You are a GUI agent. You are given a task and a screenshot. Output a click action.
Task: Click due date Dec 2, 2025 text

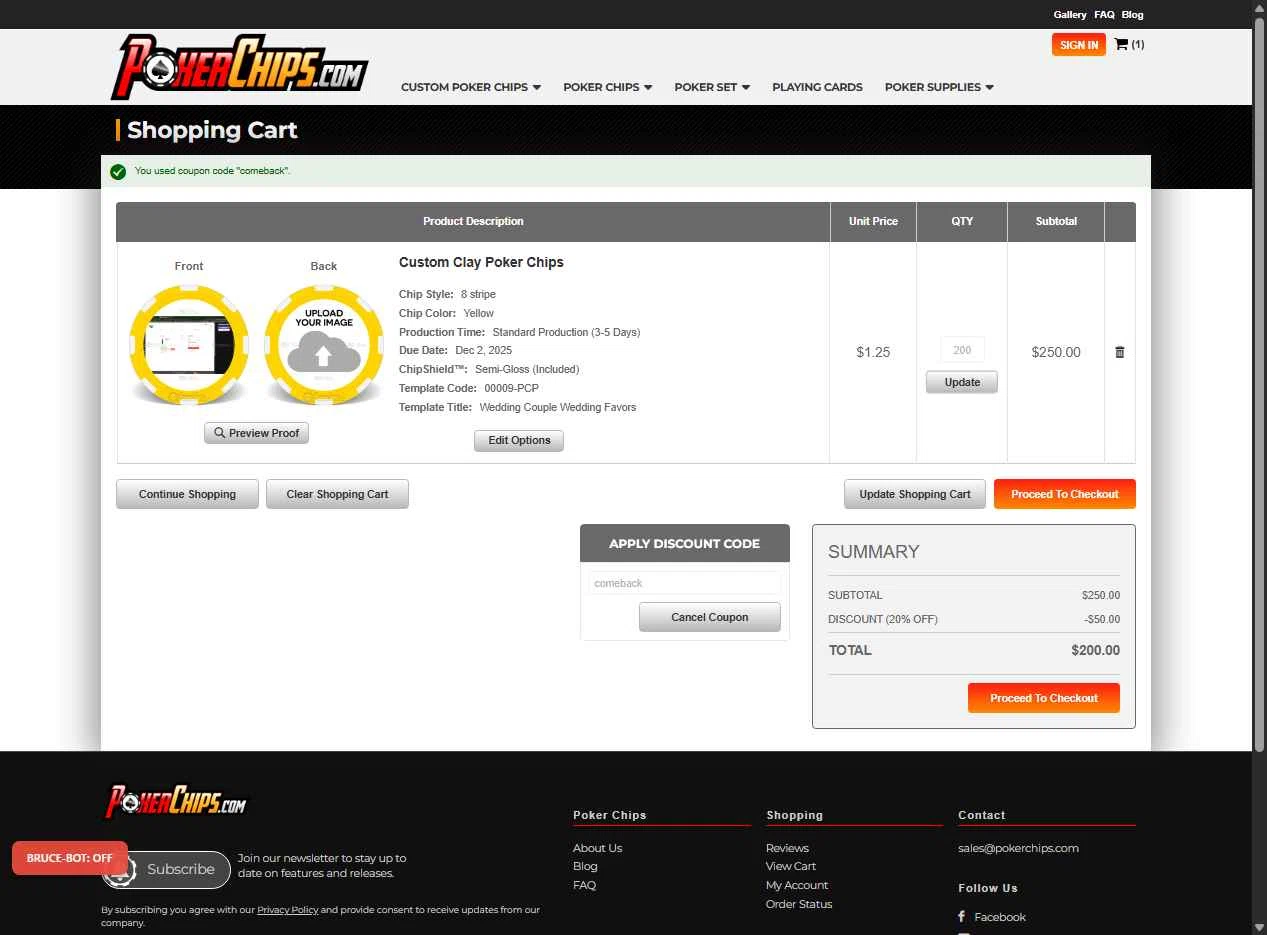tap(483, 350)
